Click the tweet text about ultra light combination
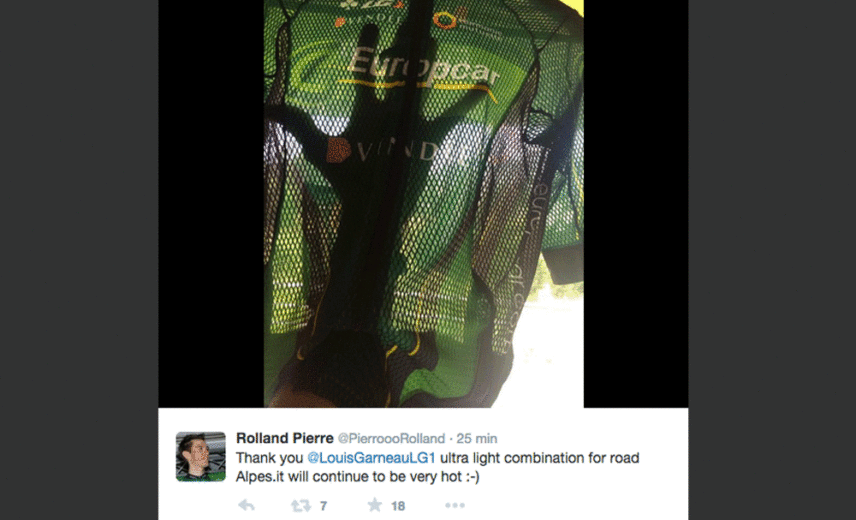 pyautogui.click(x=437, y=467)
